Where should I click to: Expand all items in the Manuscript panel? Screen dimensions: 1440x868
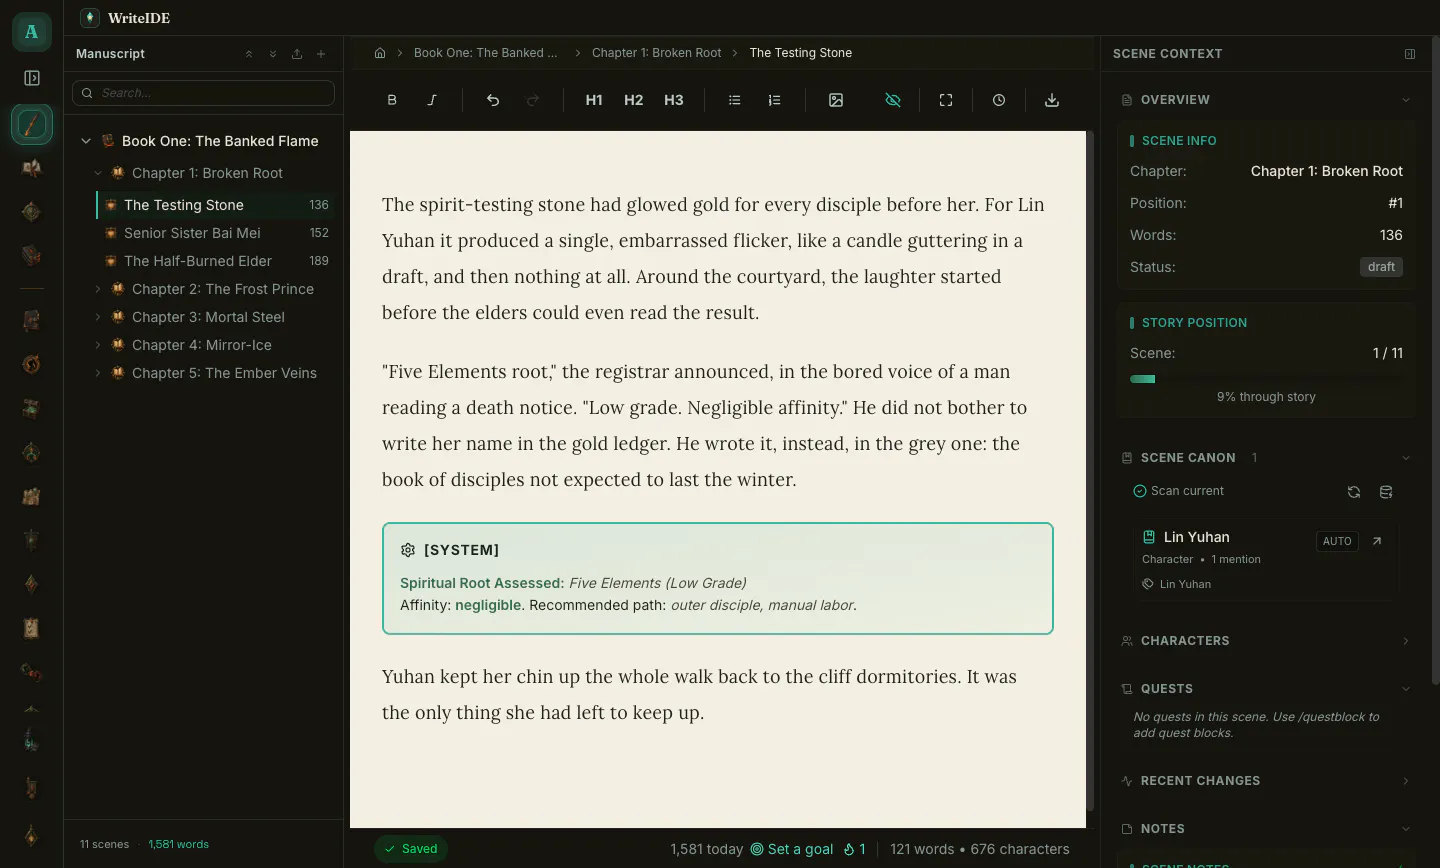coord(273,54)
